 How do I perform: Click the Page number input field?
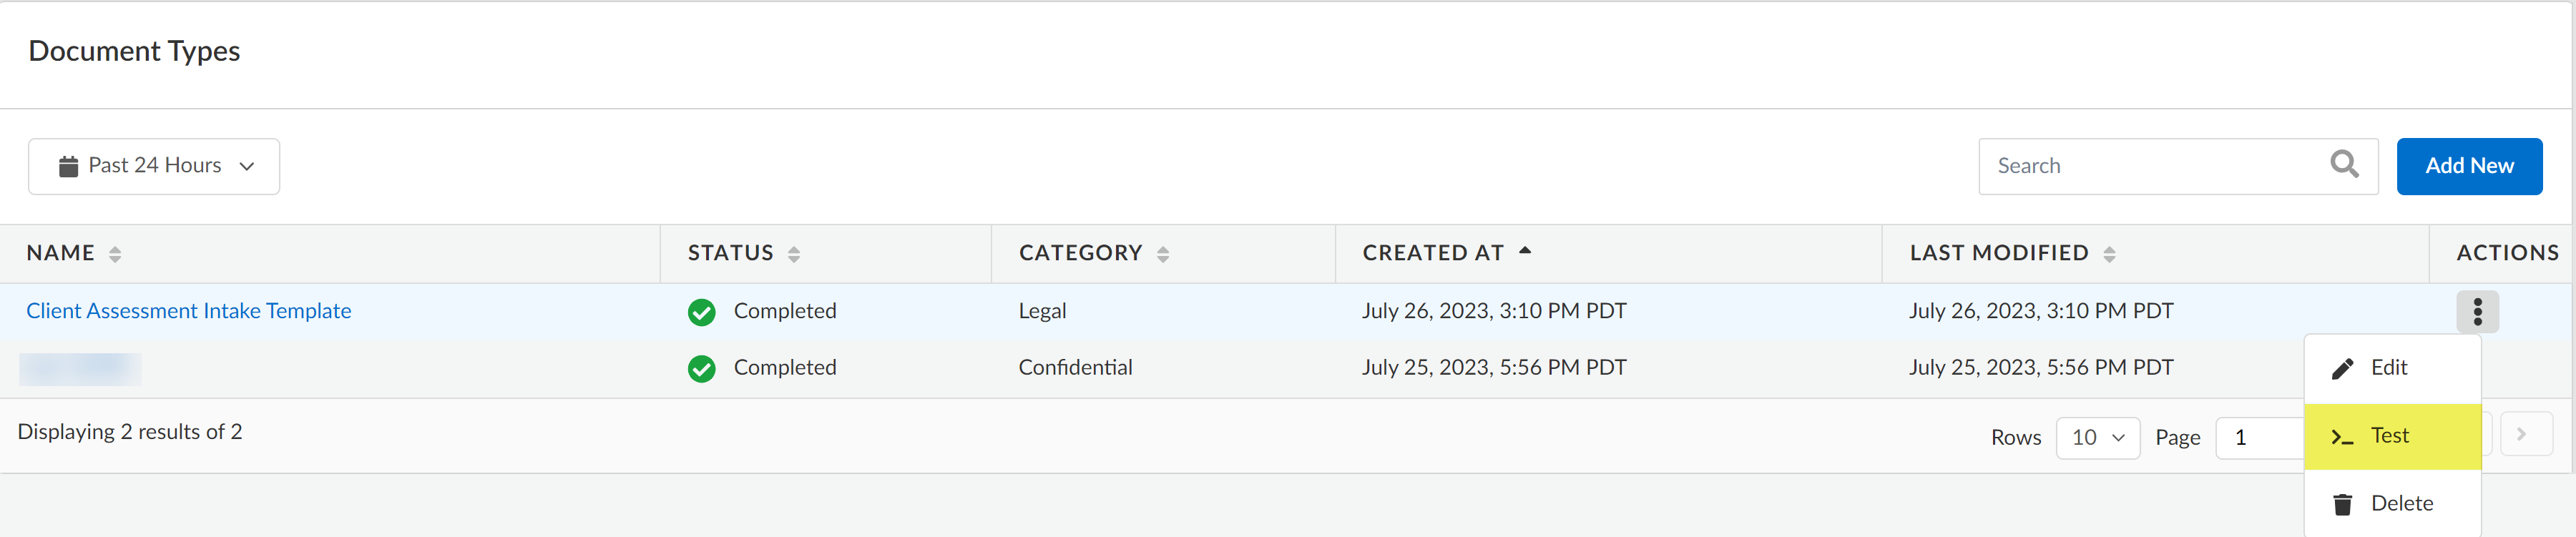(x=2259, y=438)
